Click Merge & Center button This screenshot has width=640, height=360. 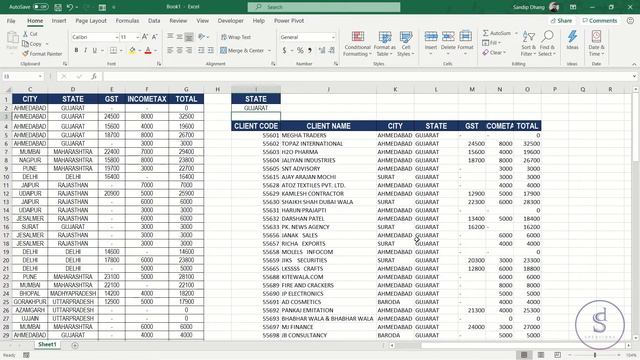point(242,50)
